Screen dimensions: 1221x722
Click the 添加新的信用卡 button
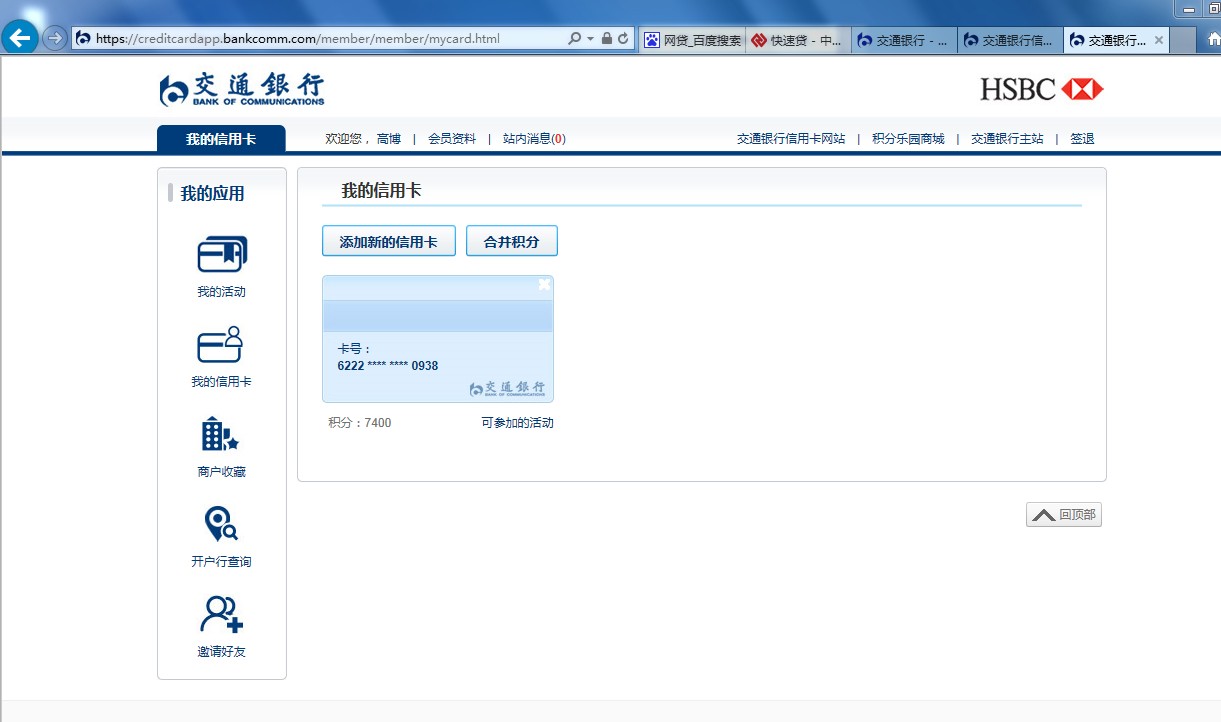[x=388, y=241]
